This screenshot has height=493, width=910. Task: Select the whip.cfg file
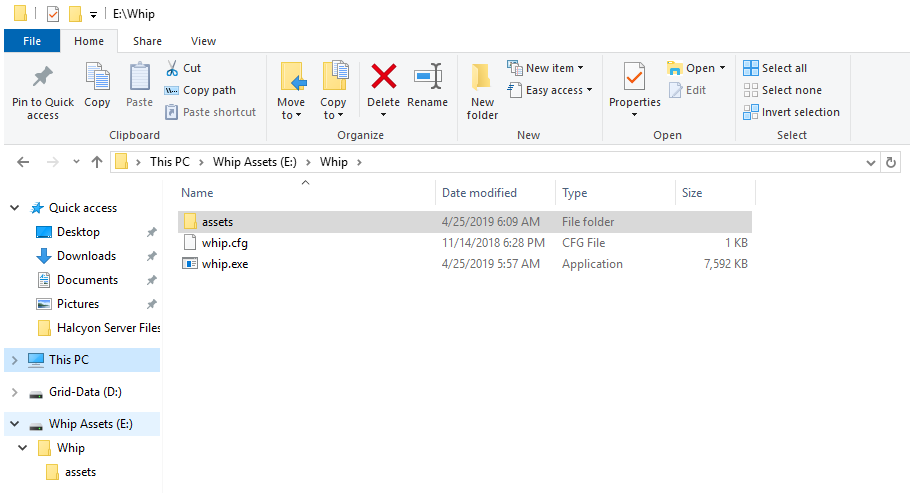pos(464,243)
